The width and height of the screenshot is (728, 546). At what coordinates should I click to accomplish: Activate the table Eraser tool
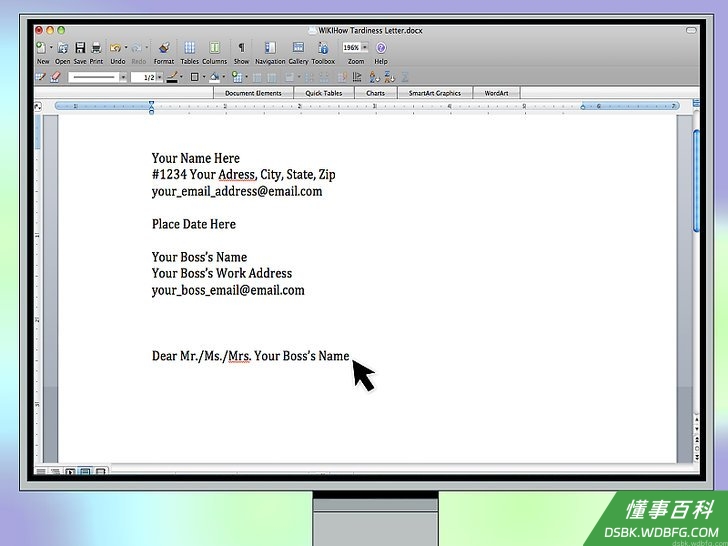pyautogui.click(x=55, y=77)
